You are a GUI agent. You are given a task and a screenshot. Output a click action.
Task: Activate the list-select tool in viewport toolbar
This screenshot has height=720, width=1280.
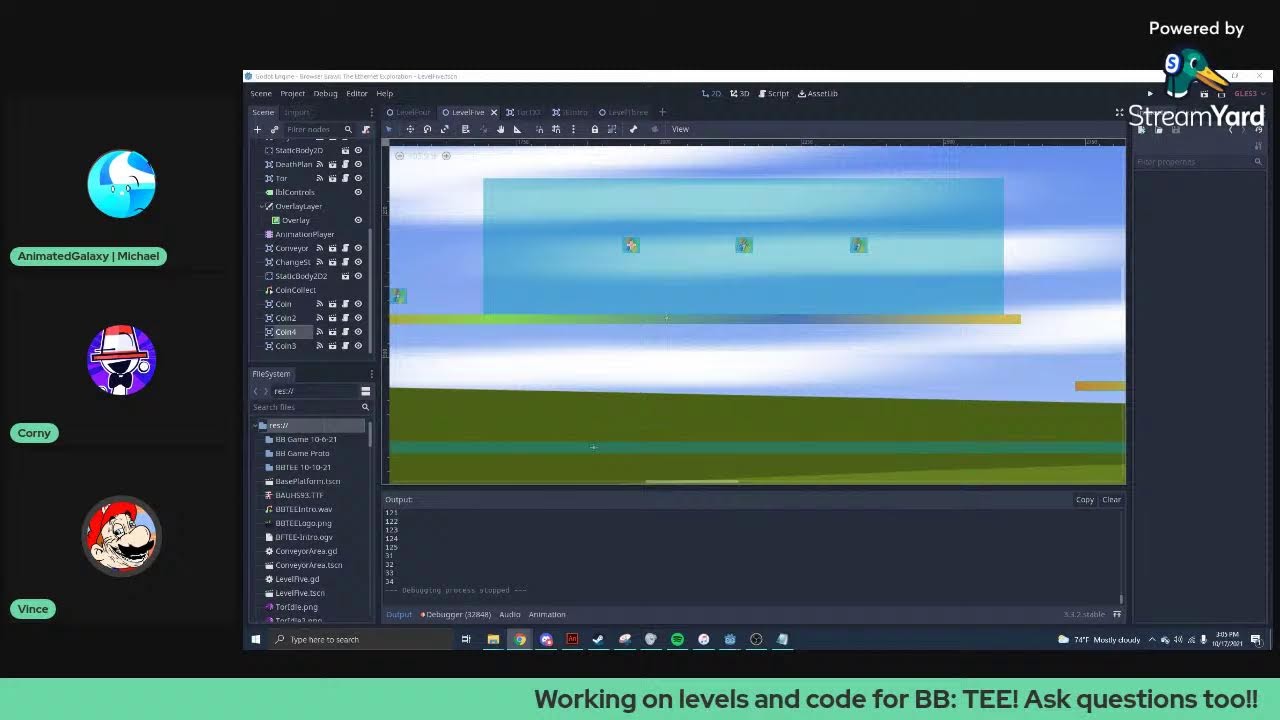tap(465, 129)
